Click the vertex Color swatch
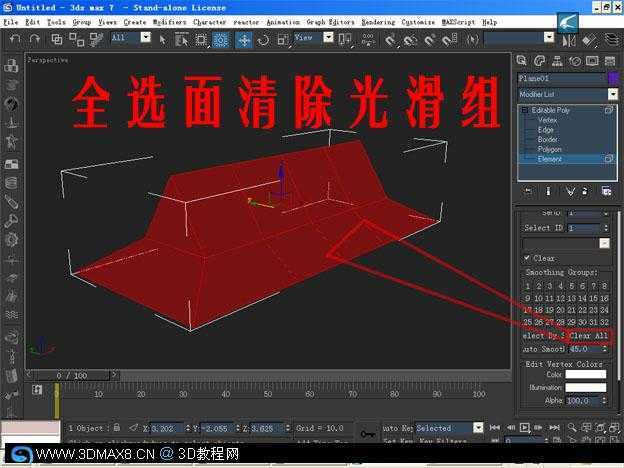The width and height of the screenshot is (624, 468). click(586, 374)
